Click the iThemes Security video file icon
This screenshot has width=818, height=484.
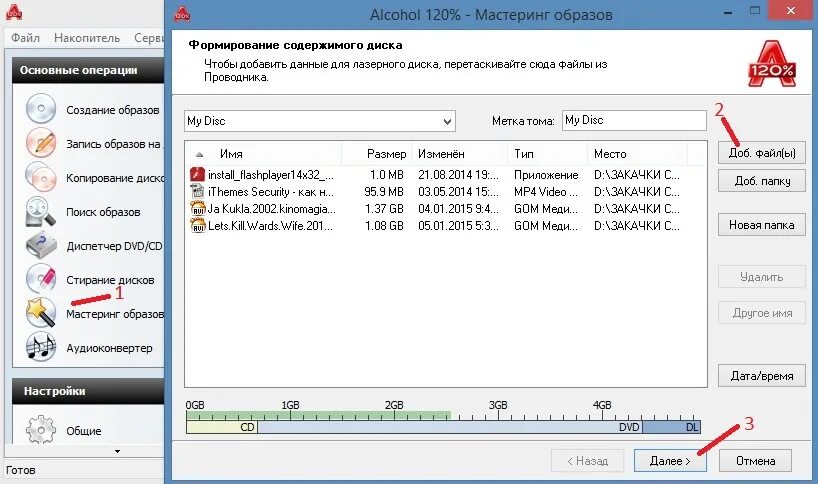[197, 191]
